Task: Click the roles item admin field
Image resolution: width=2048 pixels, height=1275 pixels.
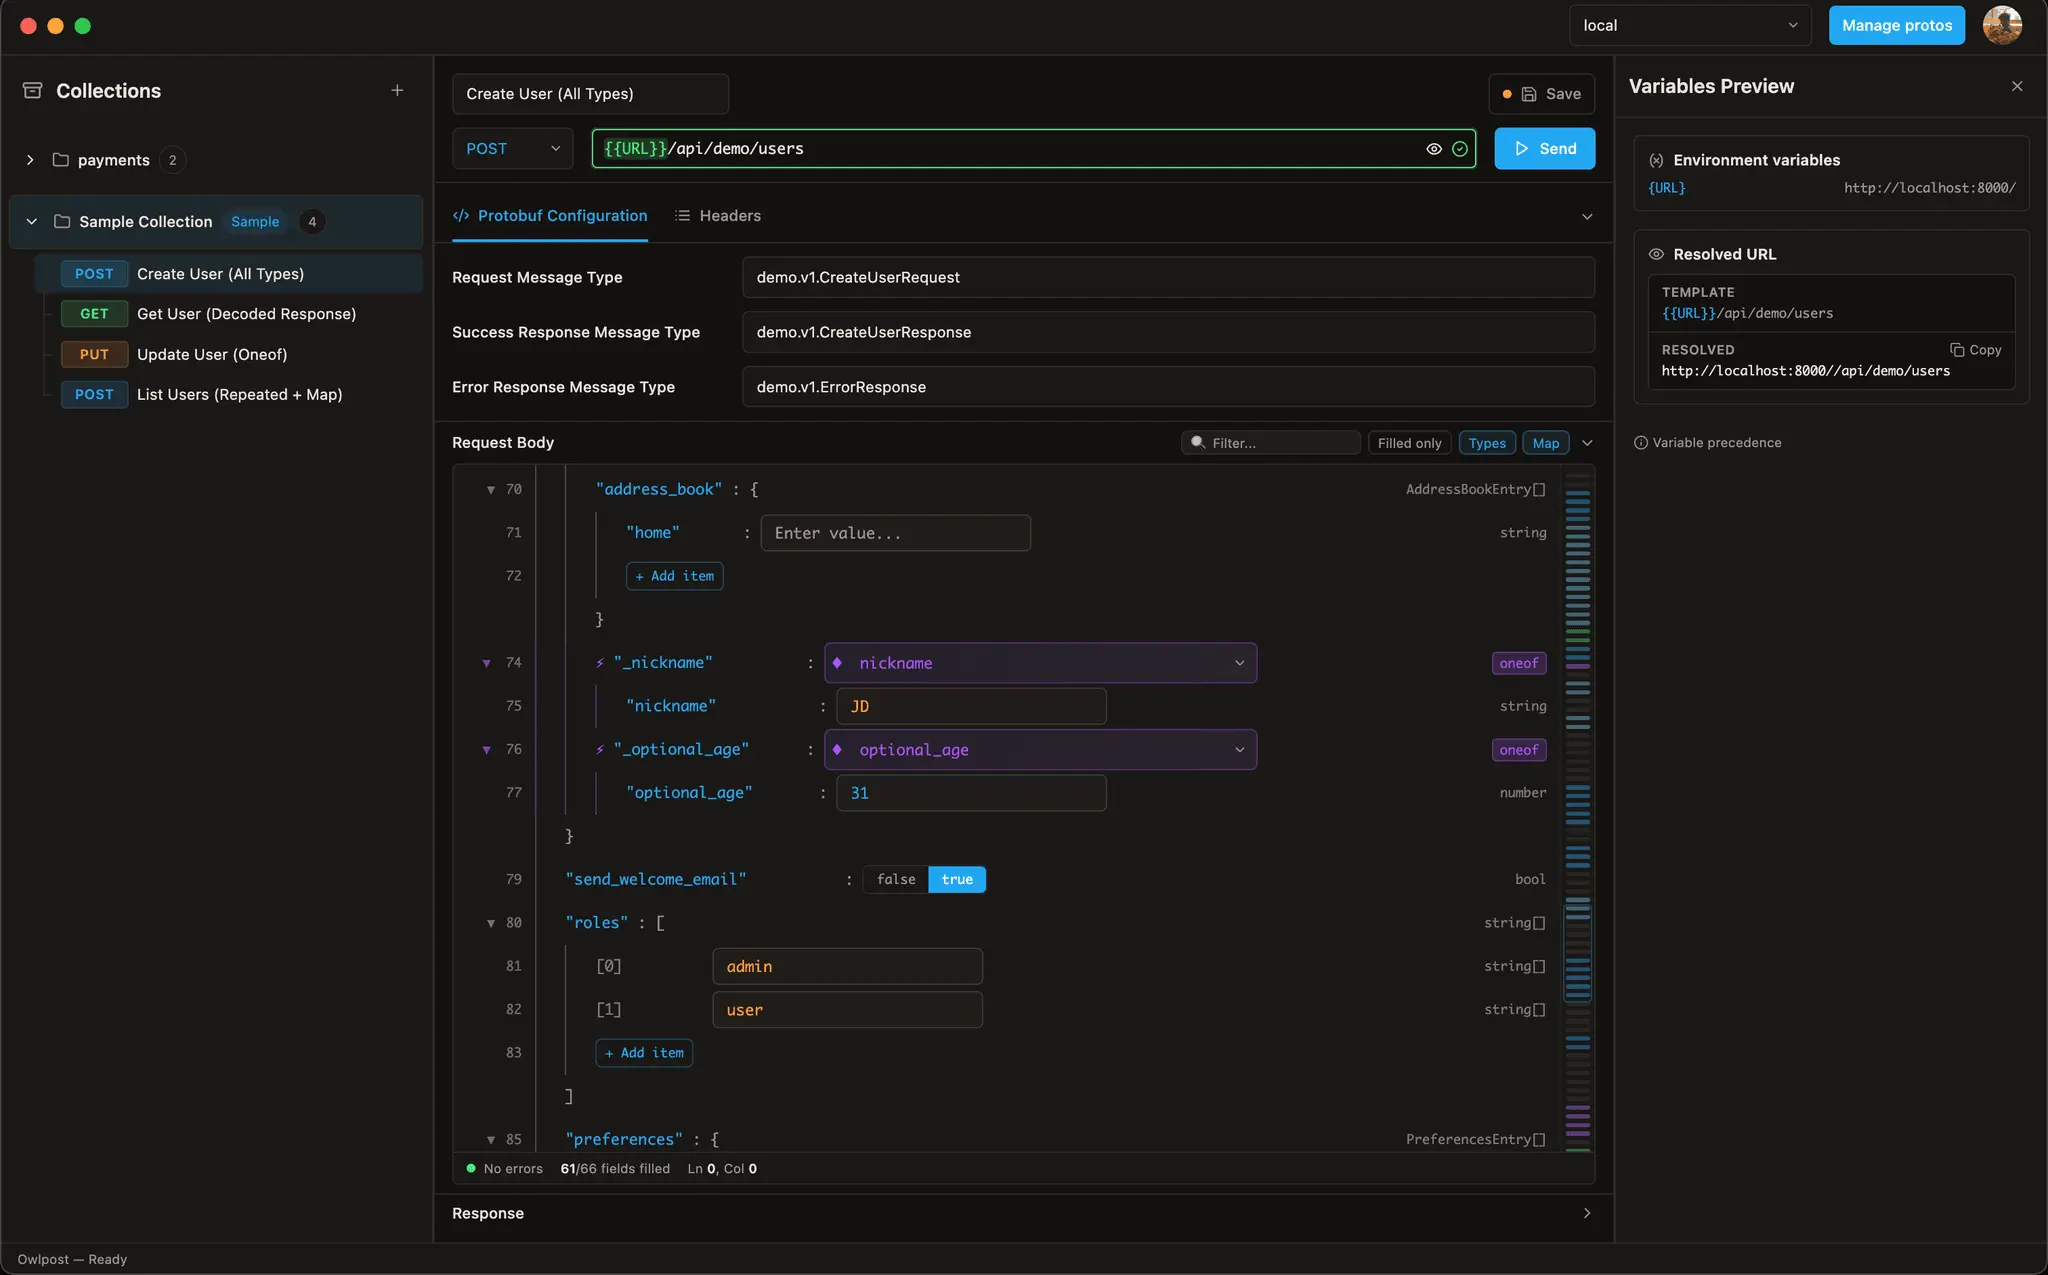Action: [847, 967]
